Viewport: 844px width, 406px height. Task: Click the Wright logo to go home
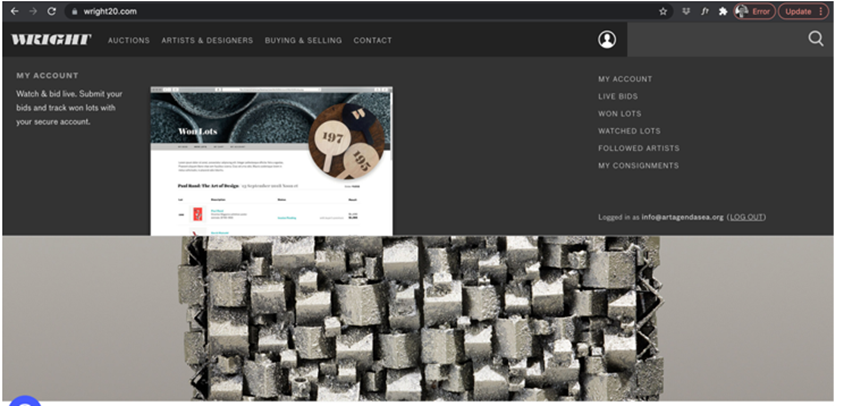(x=51, y=40)
